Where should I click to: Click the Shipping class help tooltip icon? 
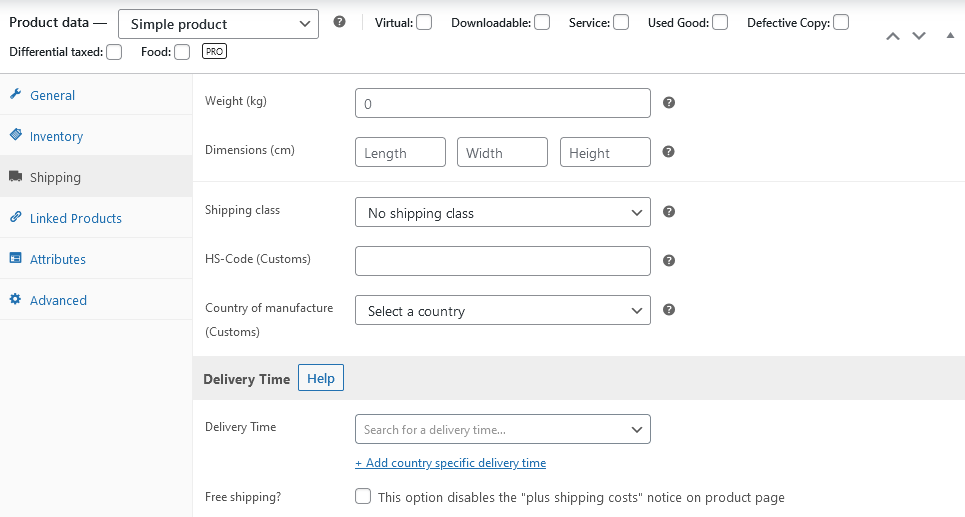pos(669,212)
